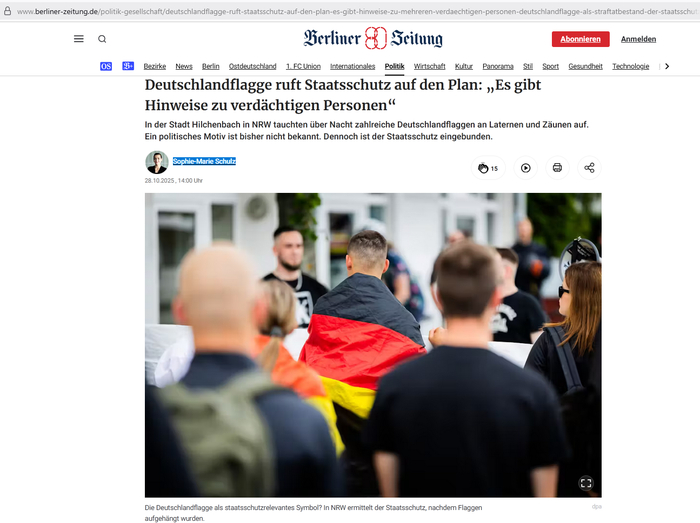Viewport: 700px width, 523px height.
Task: Click the clap reaction icon showing 15
Action: tap(488, 168)
